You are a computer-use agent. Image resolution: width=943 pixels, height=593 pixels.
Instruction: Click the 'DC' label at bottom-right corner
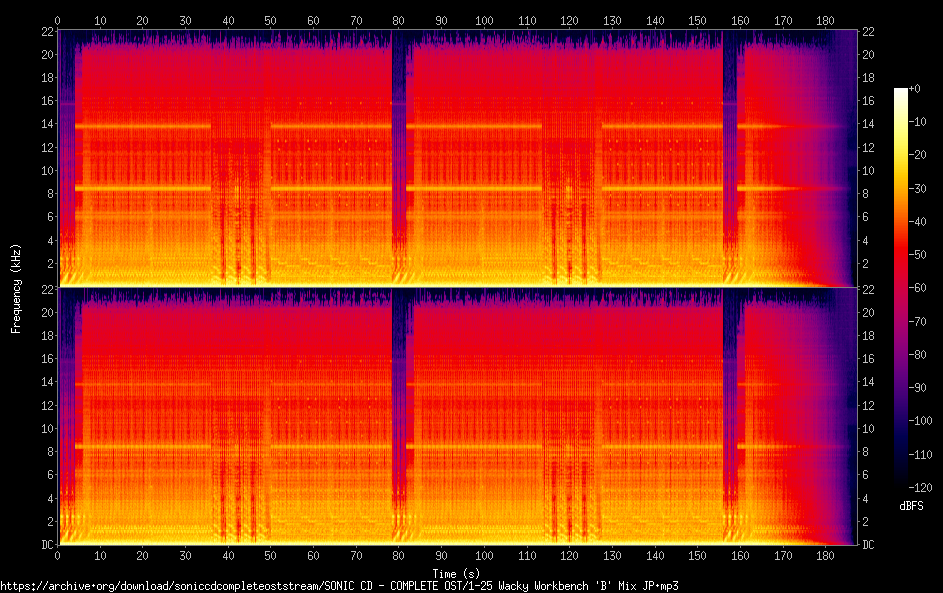tap(869, 545)
